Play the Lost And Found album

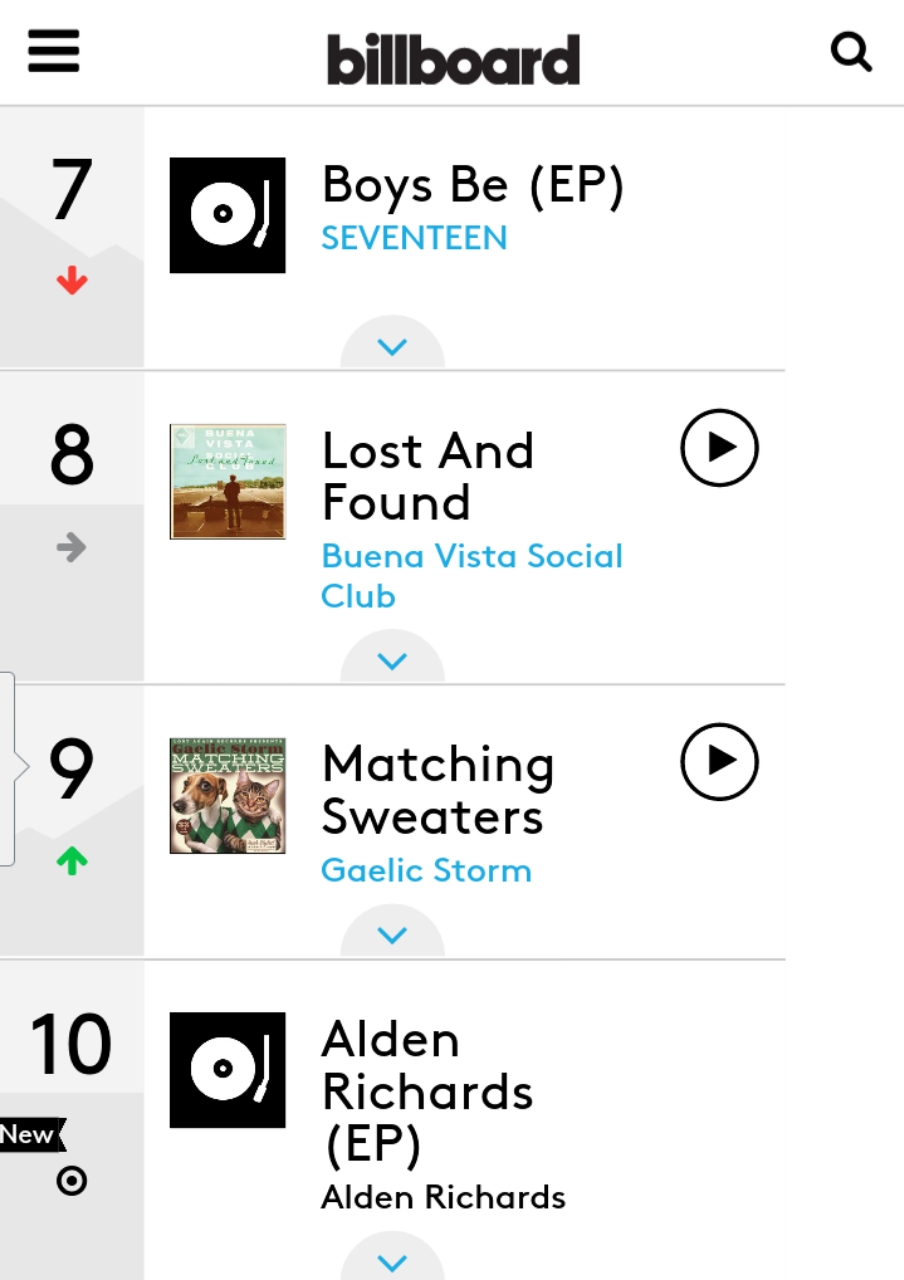coord(719,447)
